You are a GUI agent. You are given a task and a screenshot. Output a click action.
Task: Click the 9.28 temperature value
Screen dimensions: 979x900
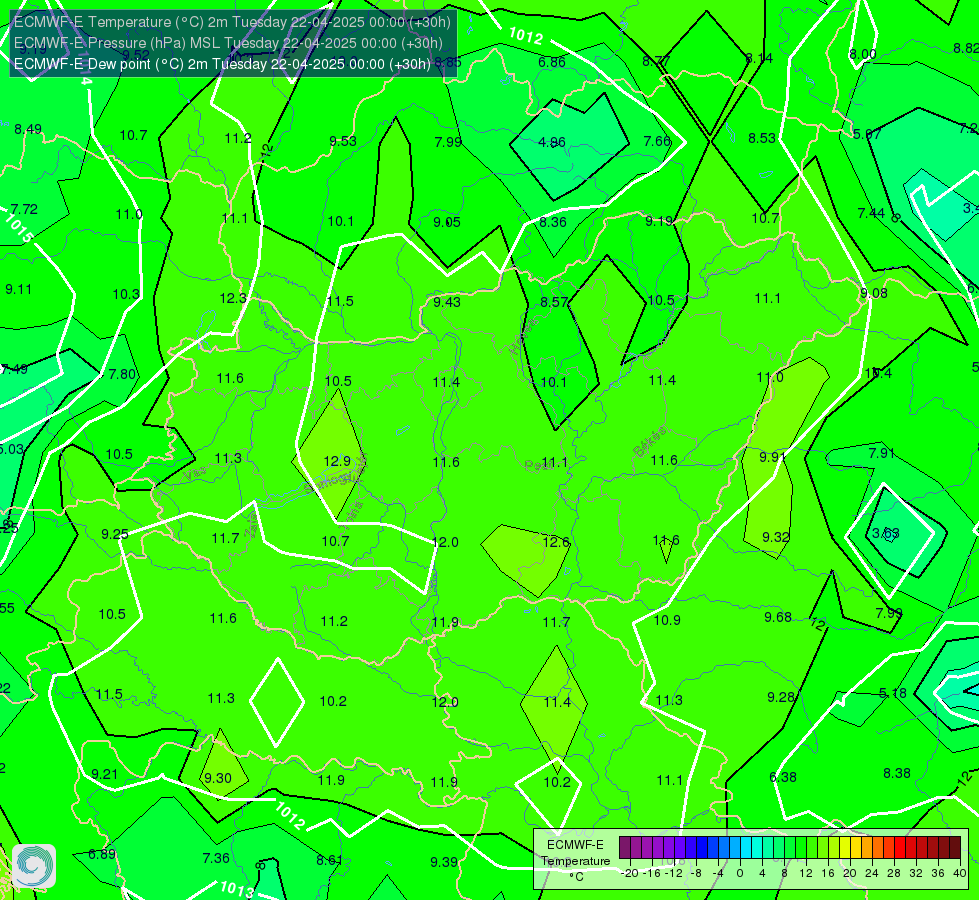pos(780,697)
